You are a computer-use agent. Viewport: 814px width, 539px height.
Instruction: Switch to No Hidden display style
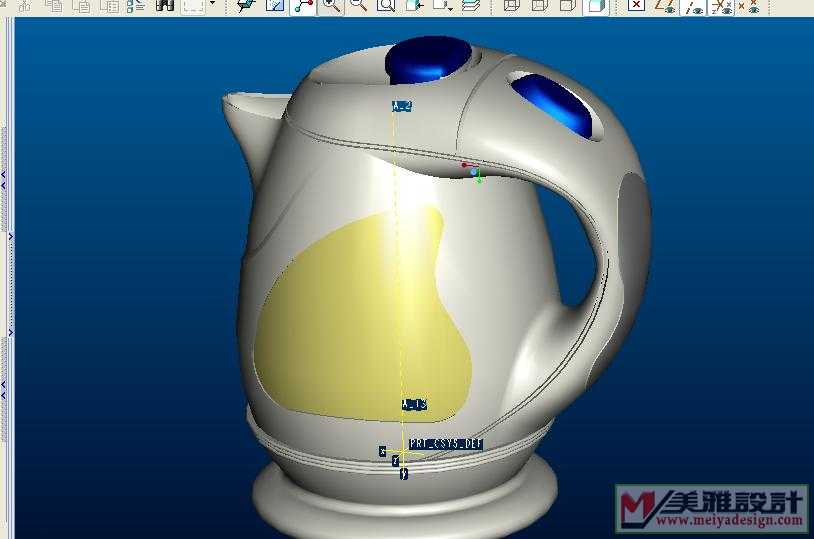click(567, 5)
